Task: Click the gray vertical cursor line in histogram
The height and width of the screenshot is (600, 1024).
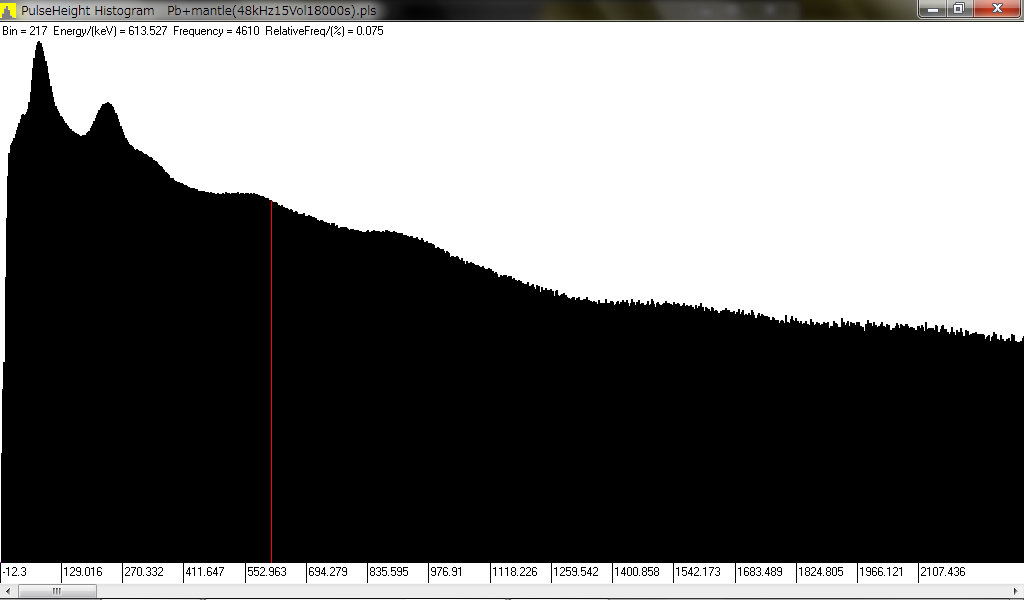Action: click(x=271, y=380)
